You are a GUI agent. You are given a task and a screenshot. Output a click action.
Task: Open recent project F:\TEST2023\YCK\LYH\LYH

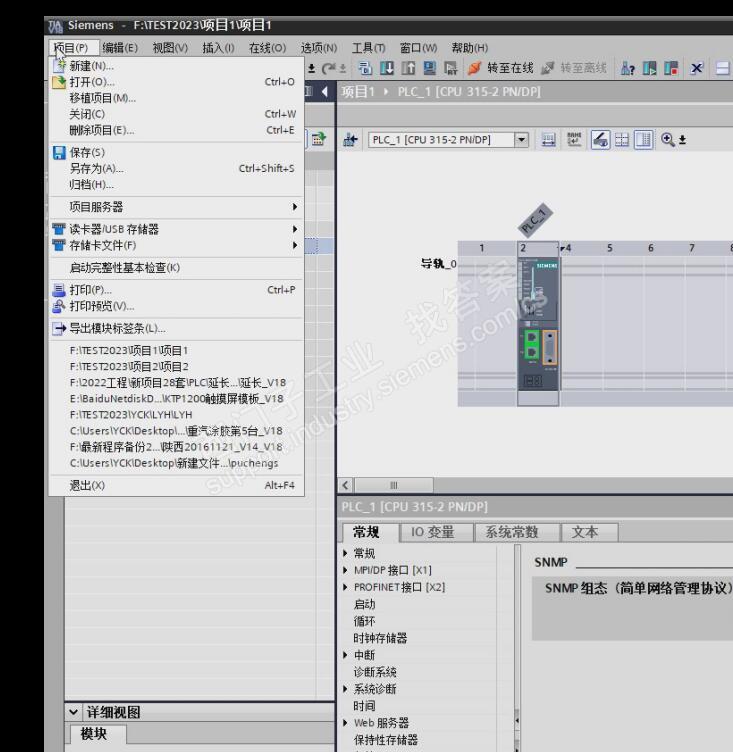(x=177, y=415)
